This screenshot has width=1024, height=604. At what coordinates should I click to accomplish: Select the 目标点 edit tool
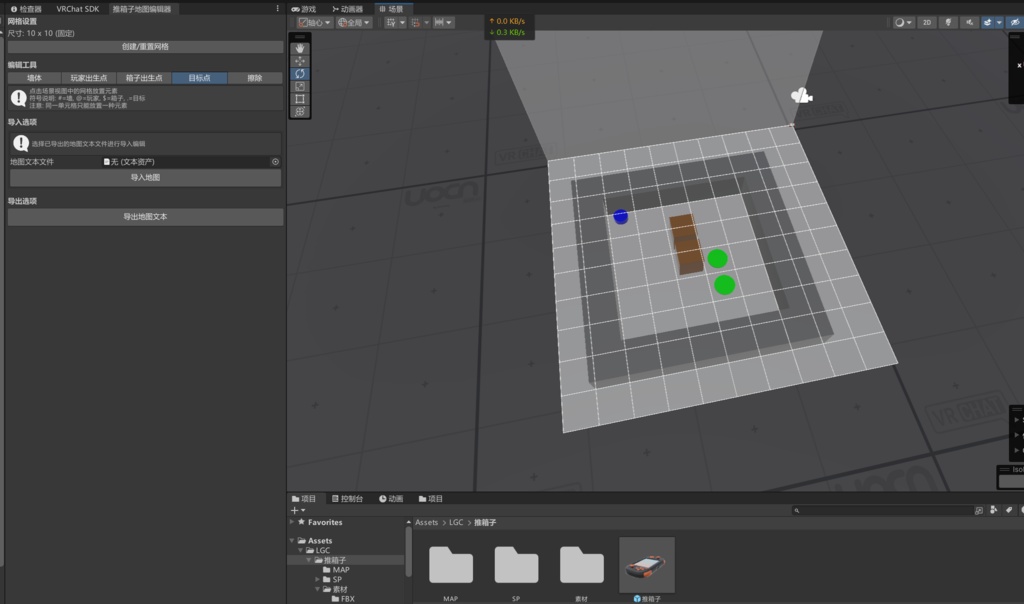199,78
